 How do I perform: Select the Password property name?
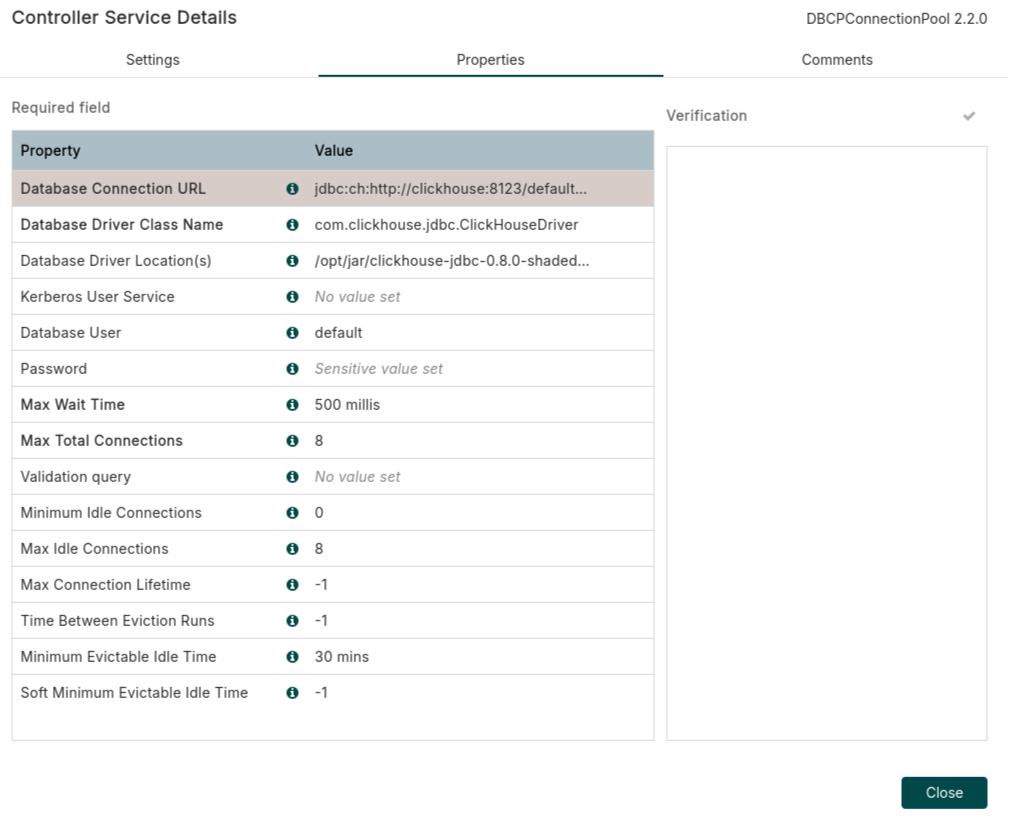click(54, 369)
